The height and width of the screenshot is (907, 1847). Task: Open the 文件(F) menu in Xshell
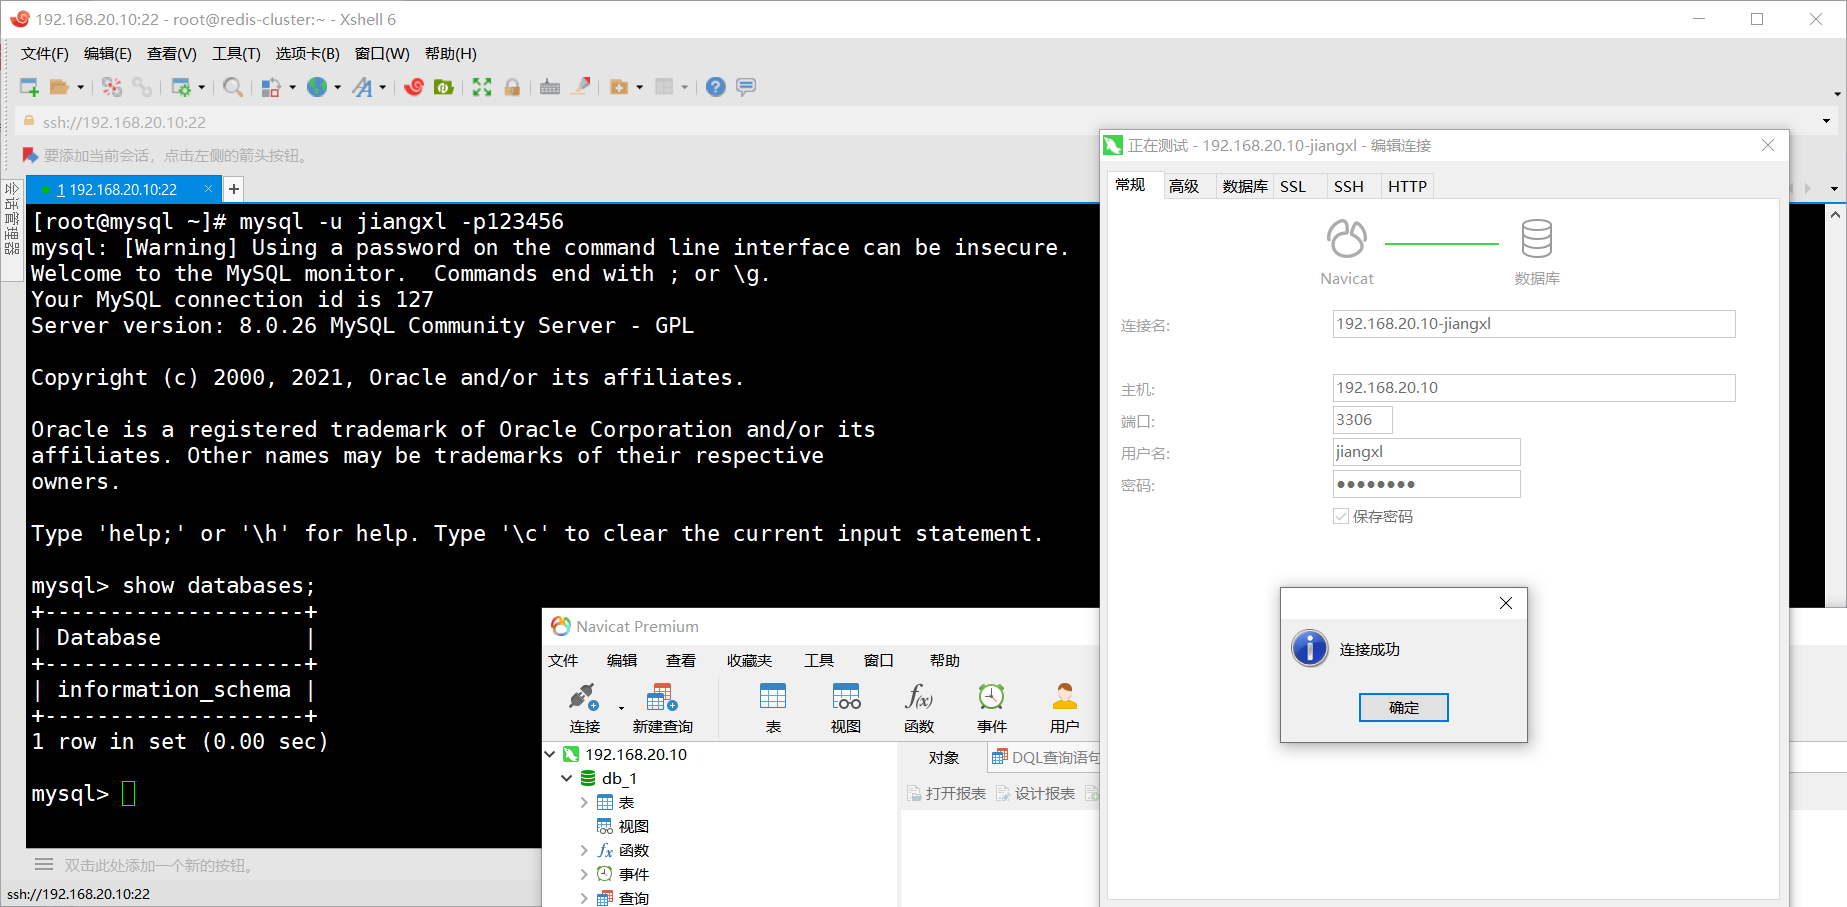(x=45, y=54)
